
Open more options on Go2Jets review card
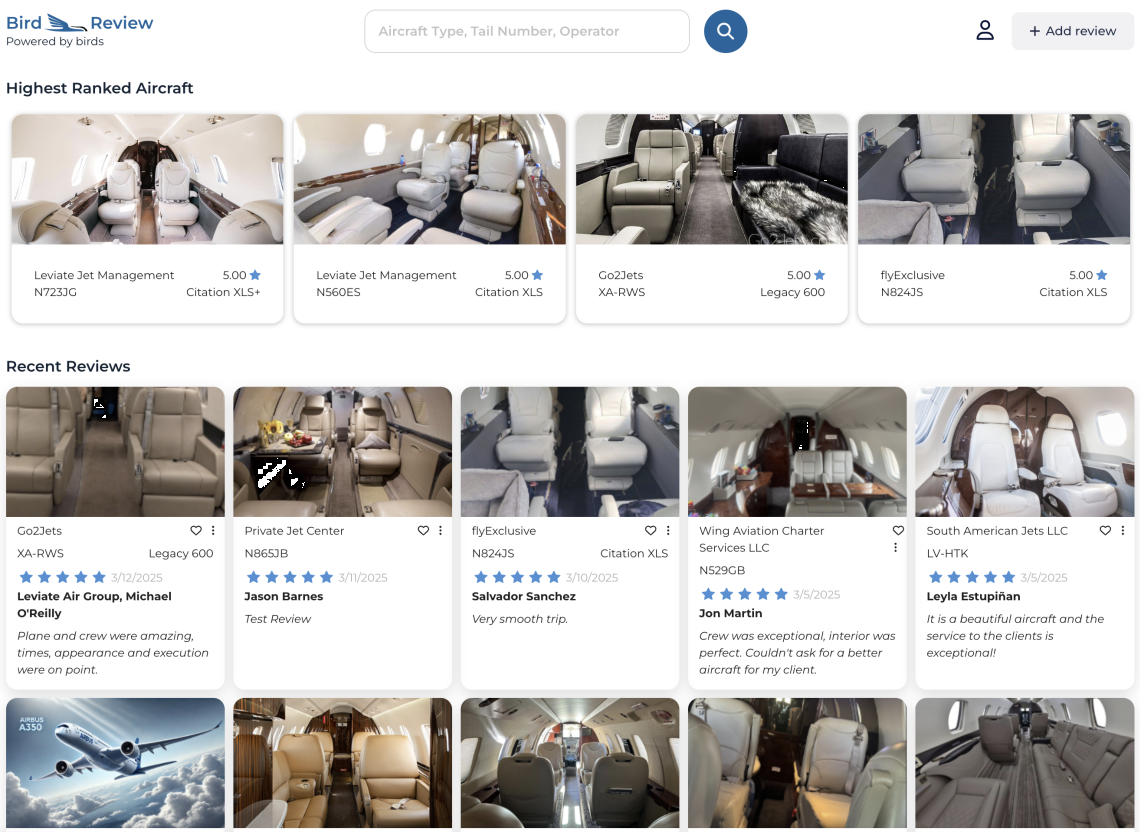pos(213,530)
